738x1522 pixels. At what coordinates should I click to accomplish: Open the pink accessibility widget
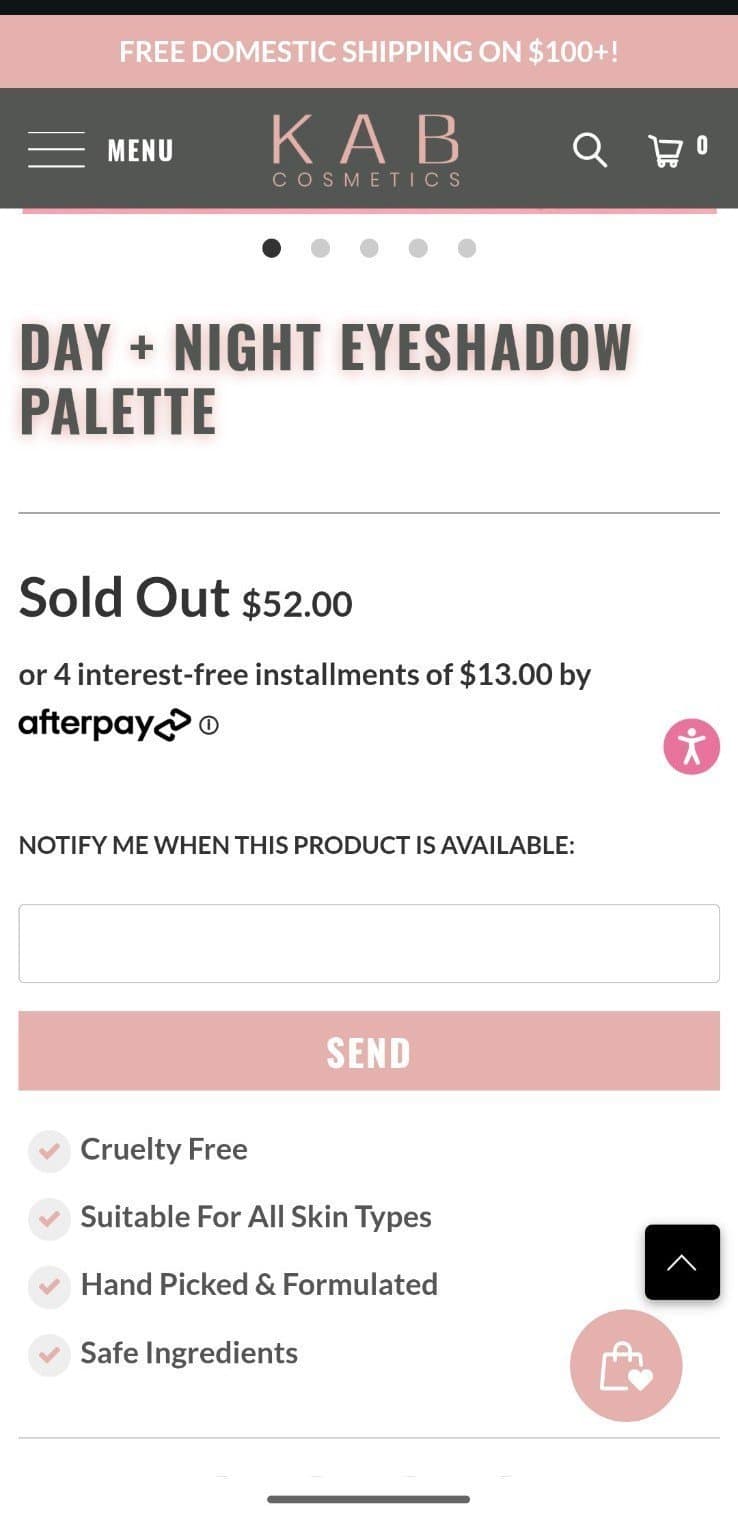coord(692,746)
